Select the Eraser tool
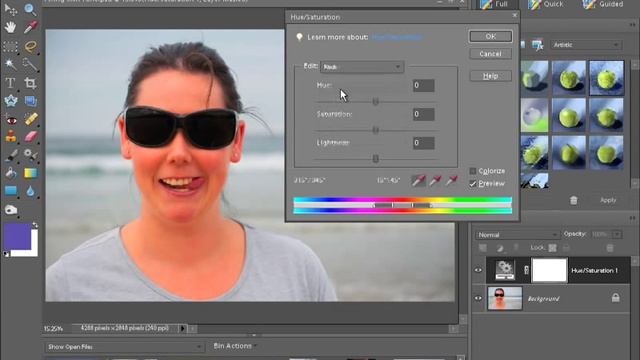The width and height of the screenshot is (640, 360). pyautogui.click(x=30, y=137)
